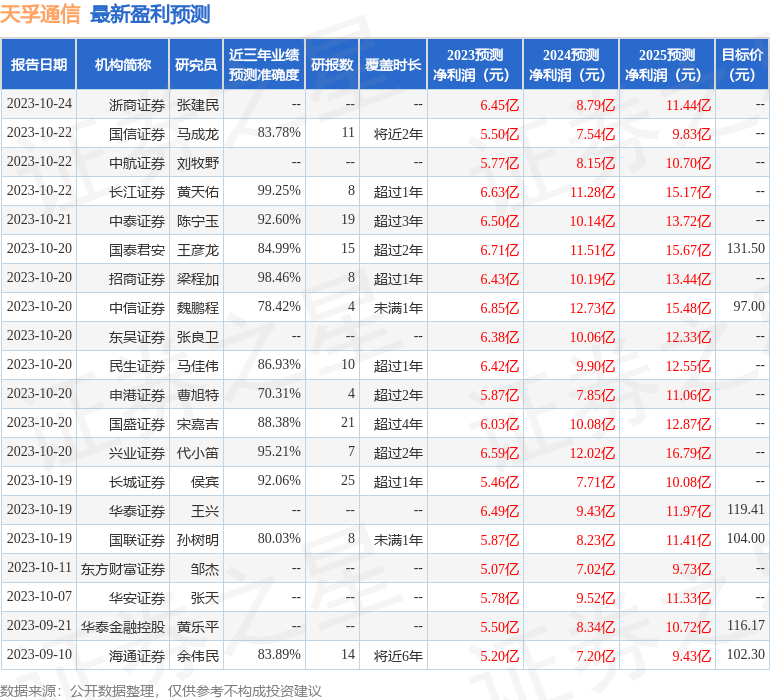
Task: Select the 报告日期 column header
Action: tap(39, 64)
